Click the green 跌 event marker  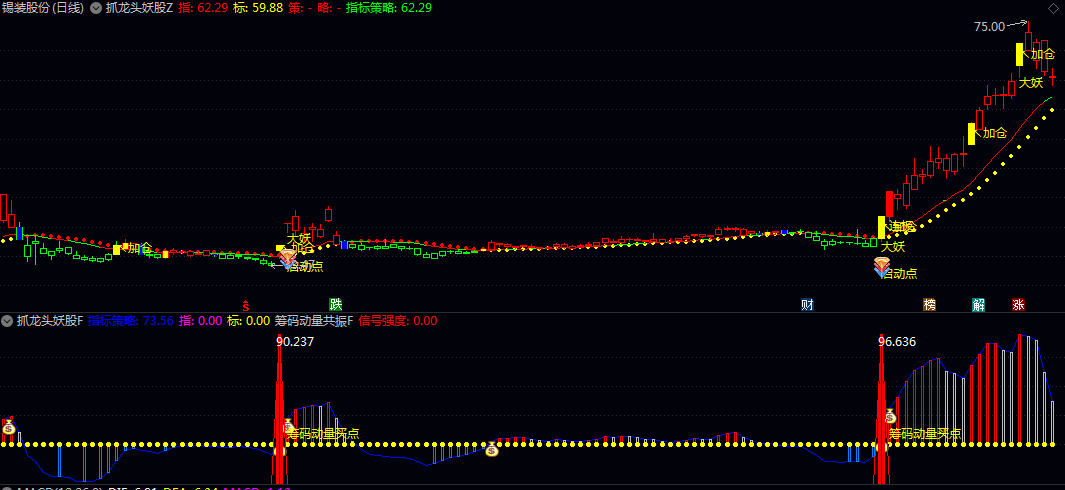(x=336, y=304)
